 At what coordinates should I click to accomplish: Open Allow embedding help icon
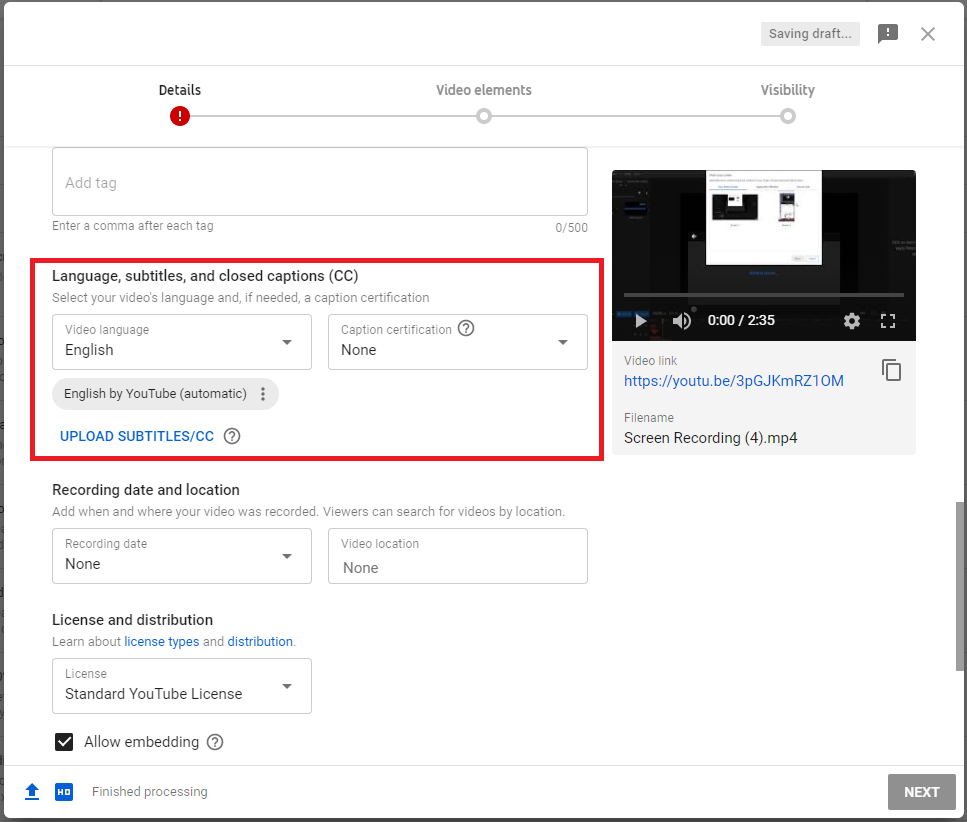click(215, 742)
